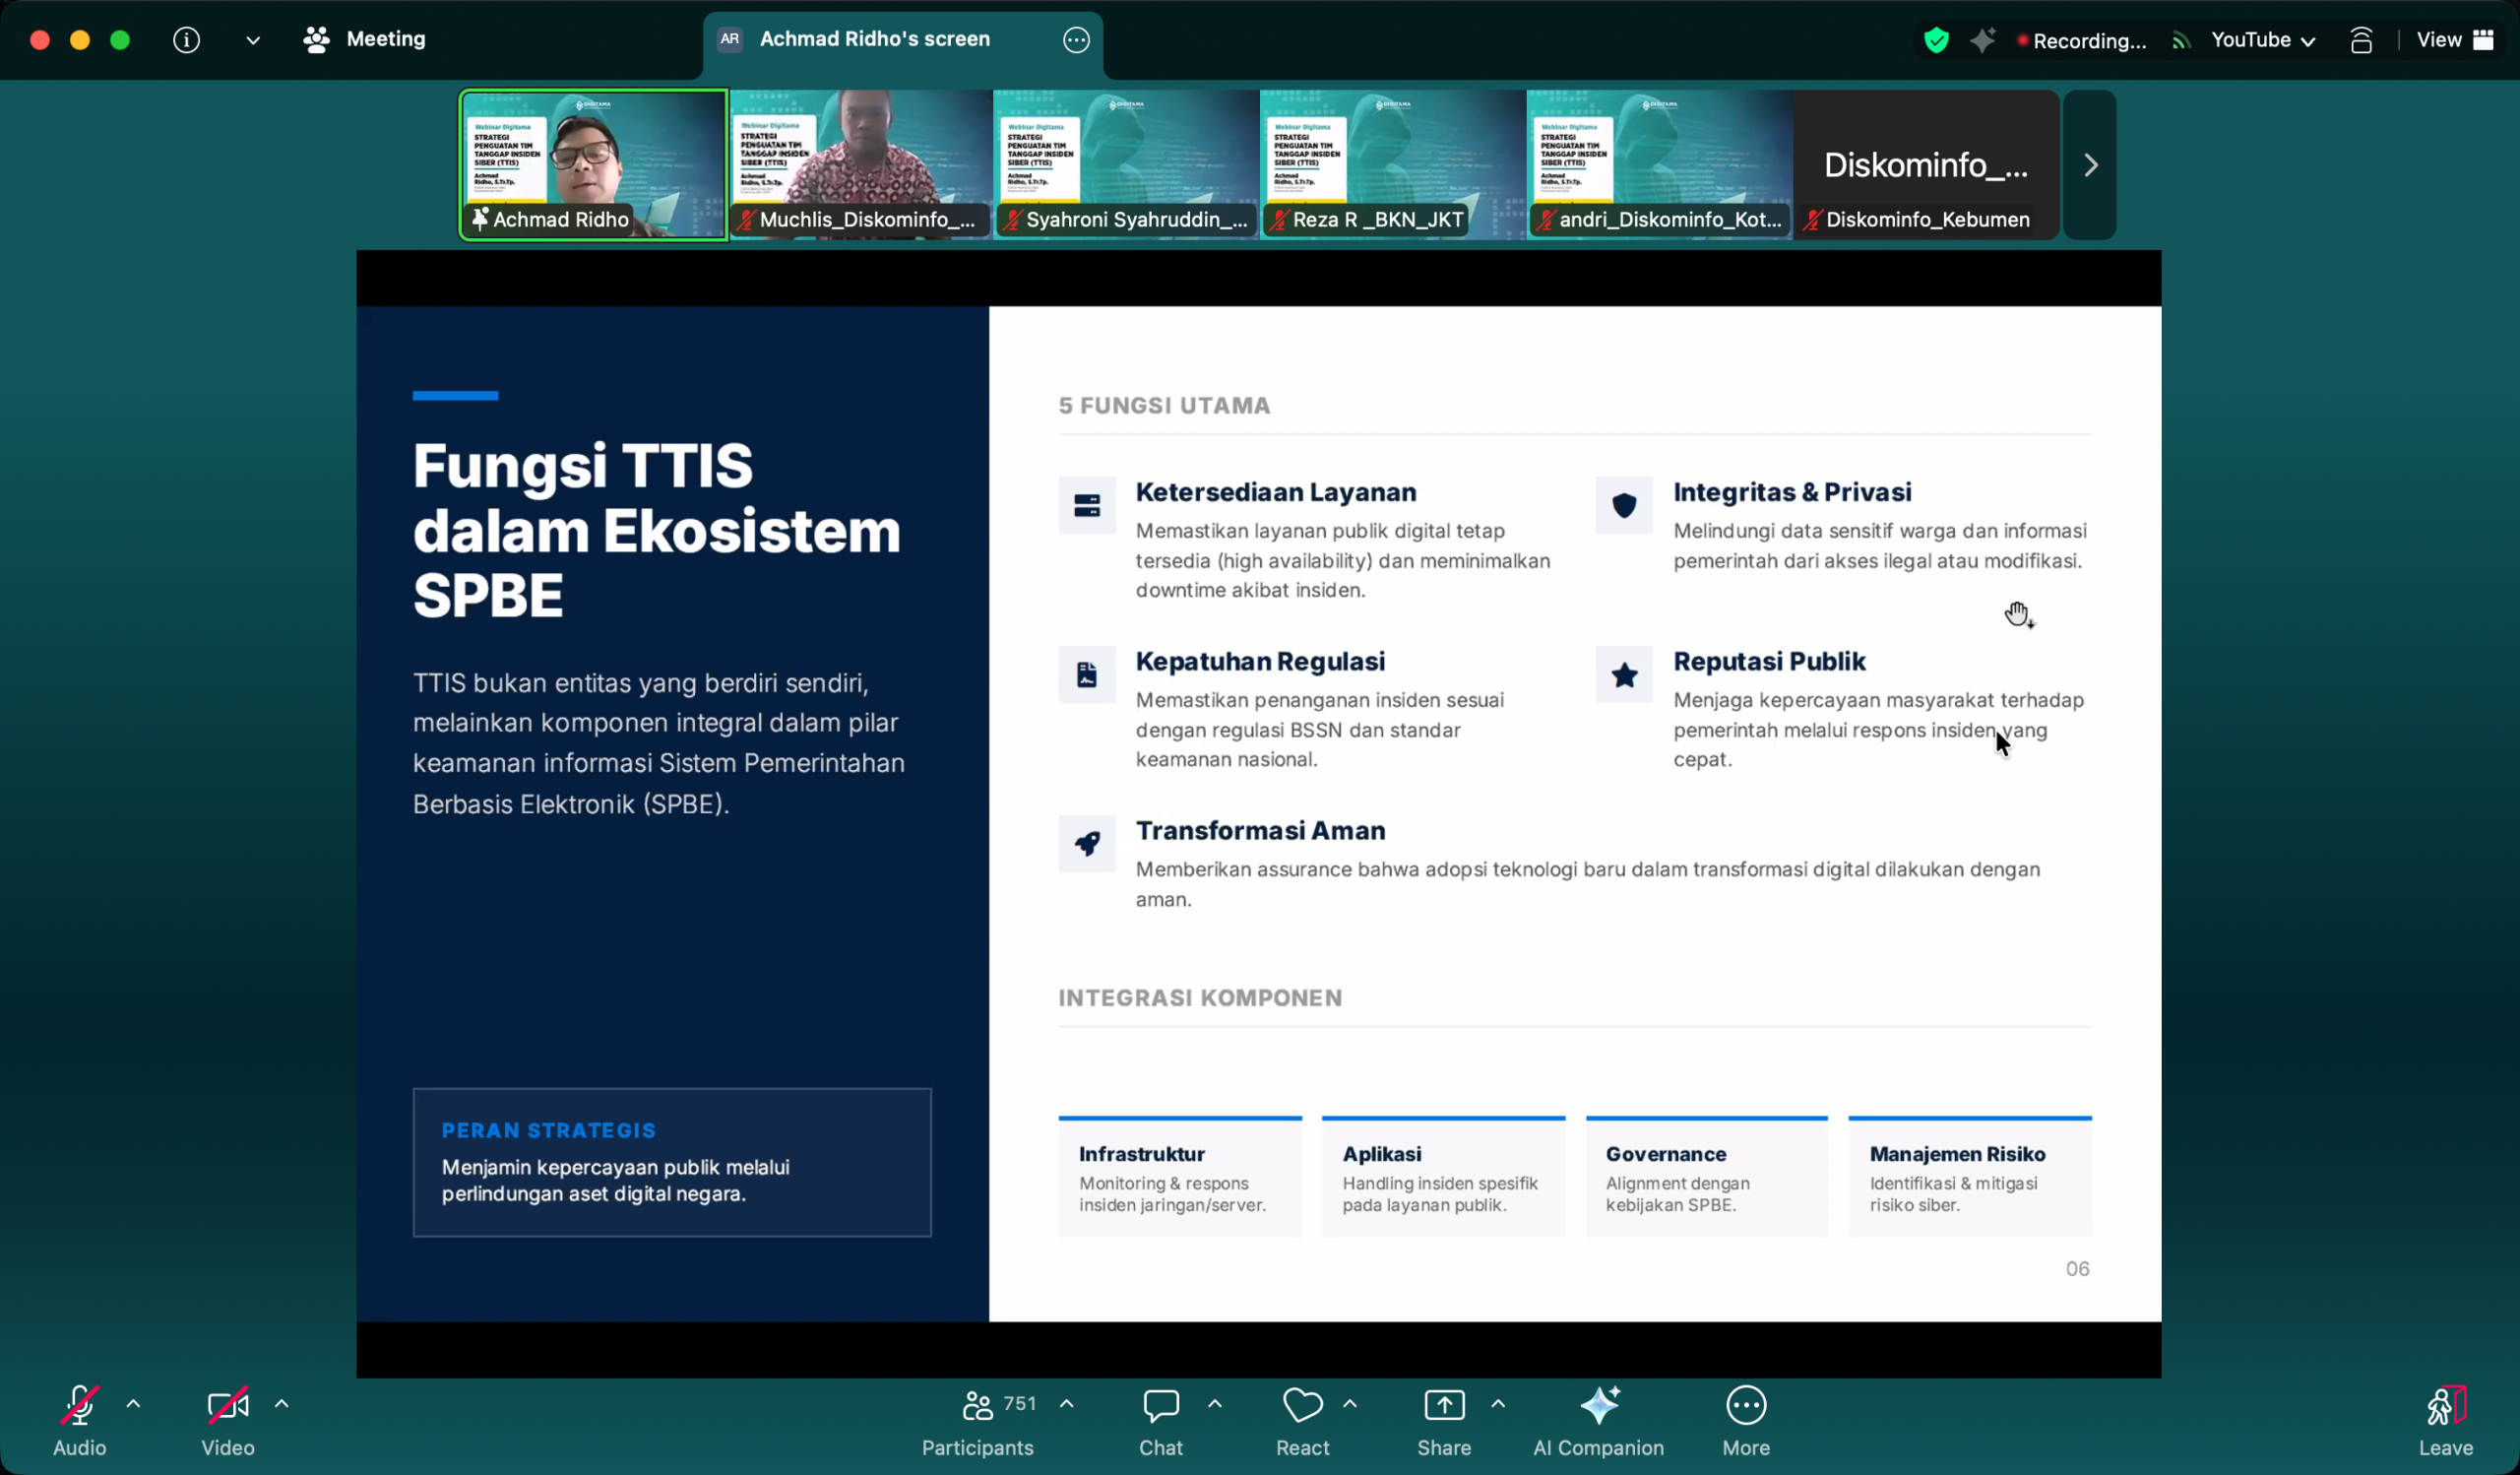Image resolution: width=2520 pixels, height=1475 pixels.
Task: Expand the video settings arrow
Action: 282,1404
